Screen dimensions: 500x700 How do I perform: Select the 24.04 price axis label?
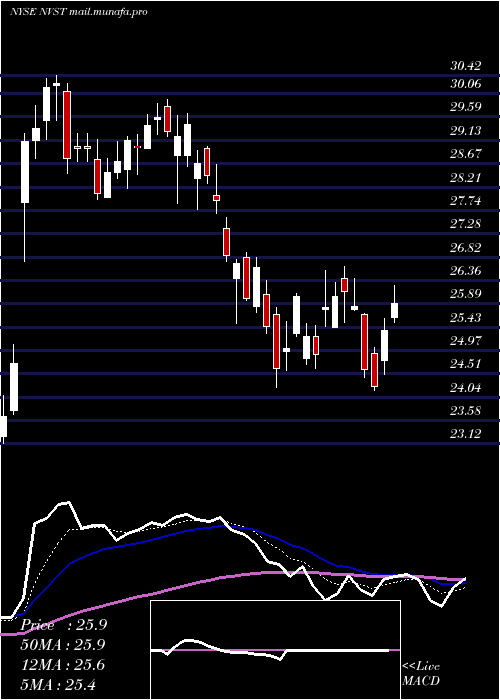click(466, 387)
